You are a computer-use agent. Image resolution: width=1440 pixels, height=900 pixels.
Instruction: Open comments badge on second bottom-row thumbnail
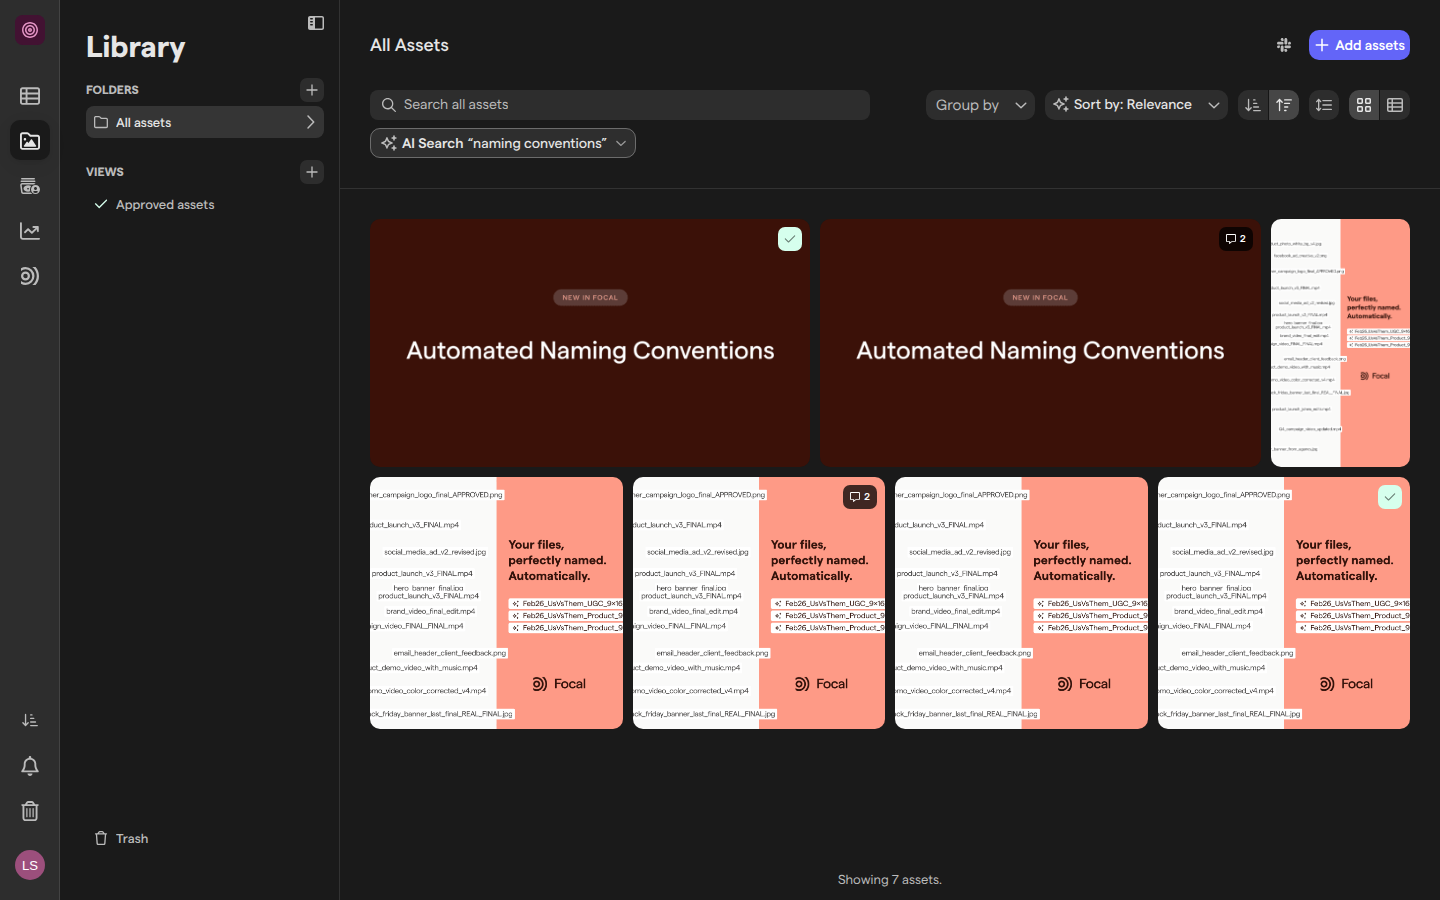click(x=860, y=497)
